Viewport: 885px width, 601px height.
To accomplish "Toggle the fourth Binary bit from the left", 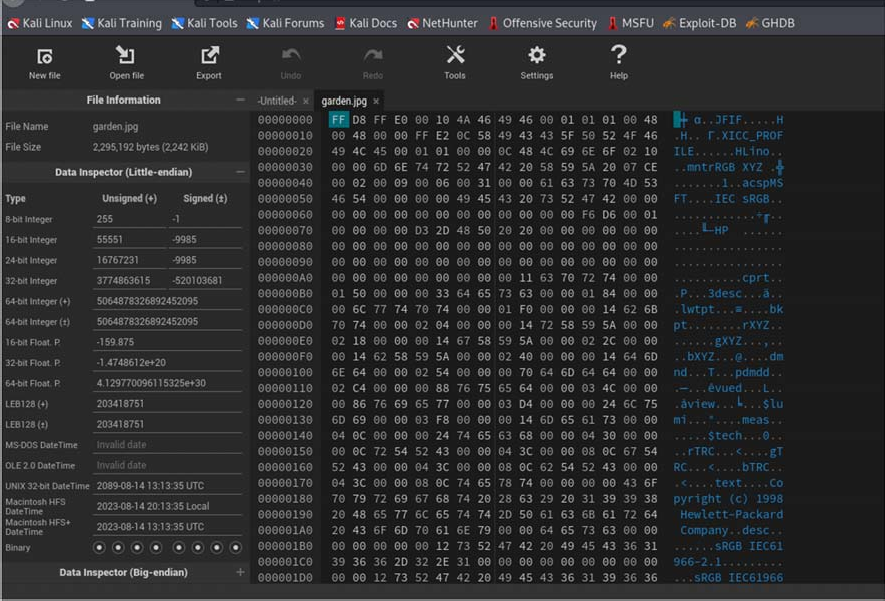I will [x=156, y=548].
